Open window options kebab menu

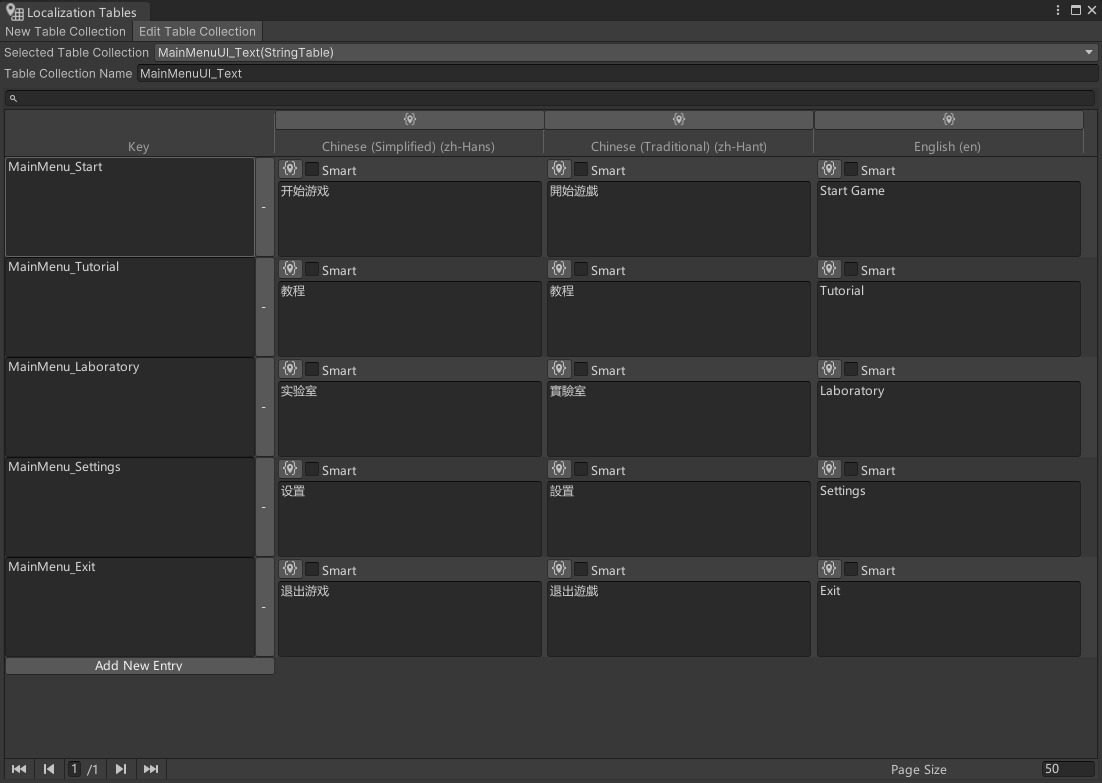(x=1058, y=10)
